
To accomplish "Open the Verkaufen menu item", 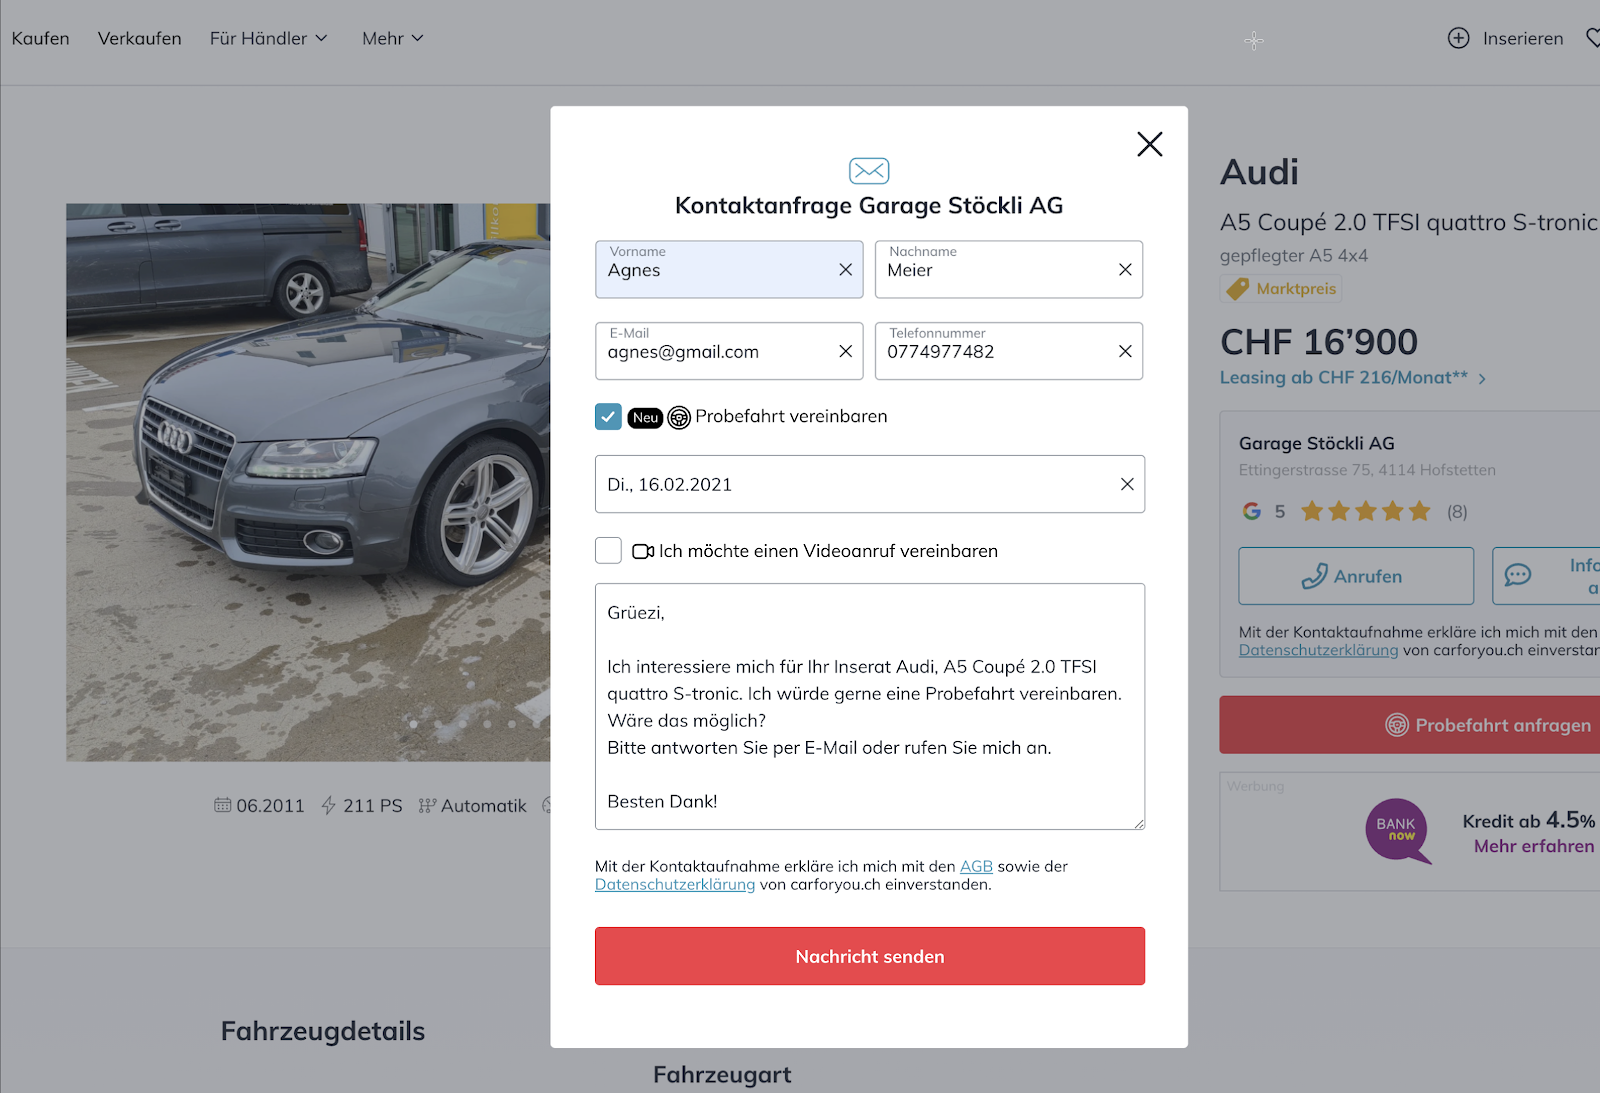I will coord(140,38).
